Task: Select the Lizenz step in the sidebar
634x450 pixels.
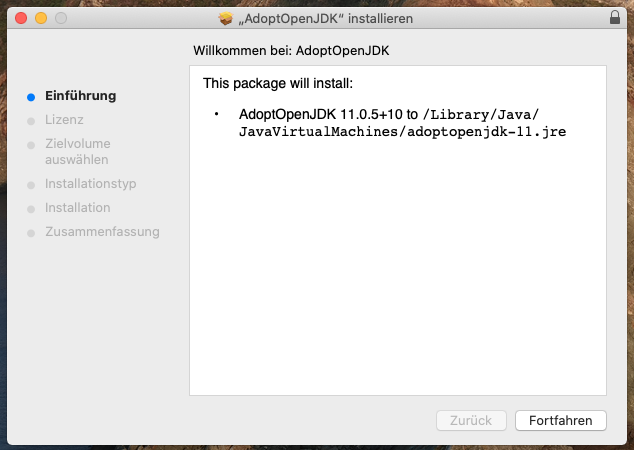Action: tap(64, 120)
